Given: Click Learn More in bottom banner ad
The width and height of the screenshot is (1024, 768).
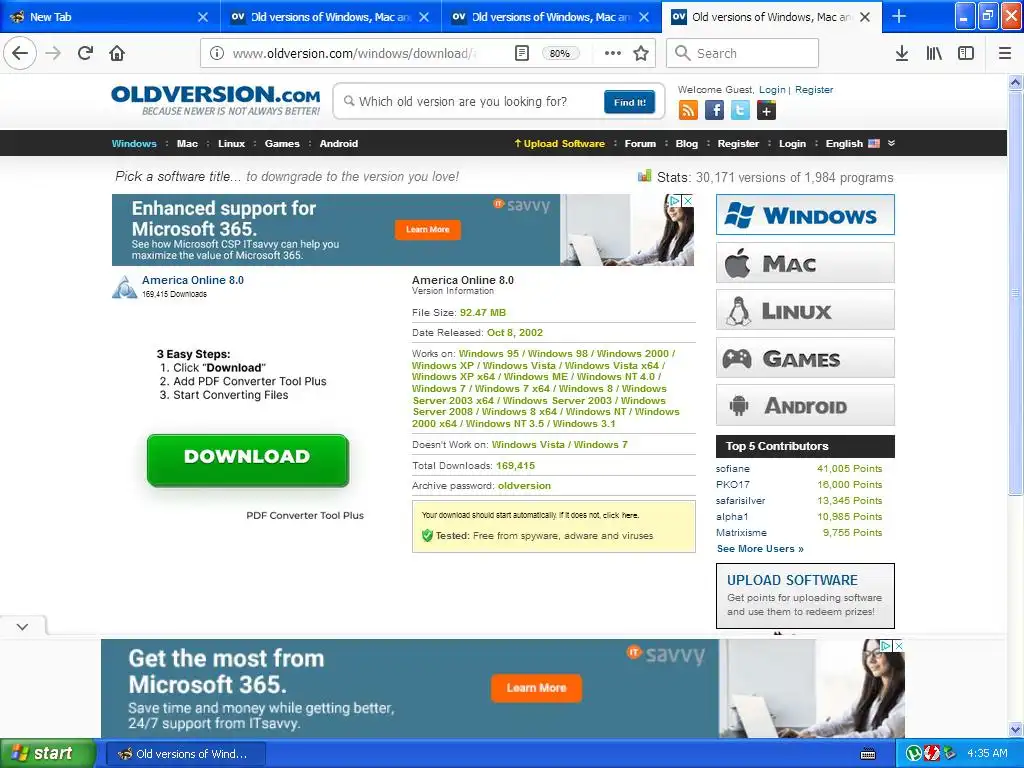Looking at the screenshot, I should pos(536,688).
